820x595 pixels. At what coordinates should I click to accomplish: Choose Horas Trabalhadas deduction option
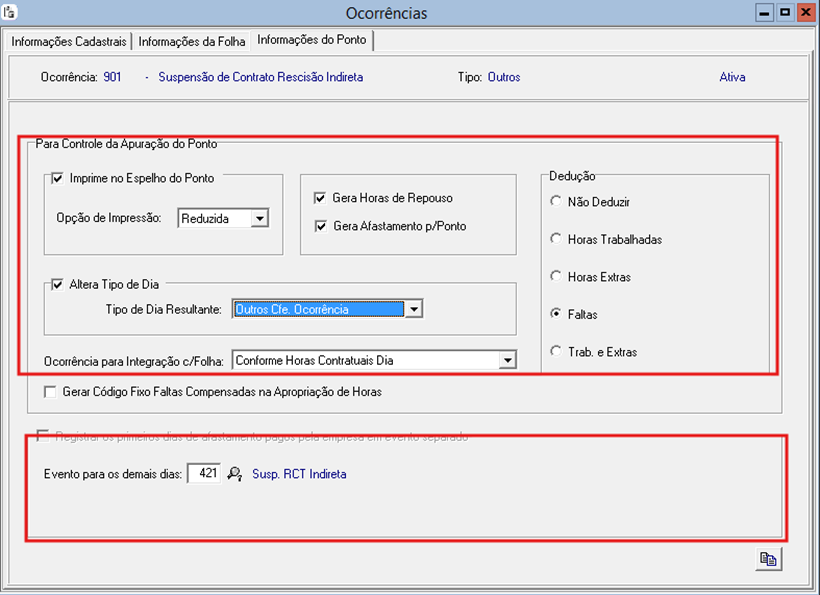[556, 240]
